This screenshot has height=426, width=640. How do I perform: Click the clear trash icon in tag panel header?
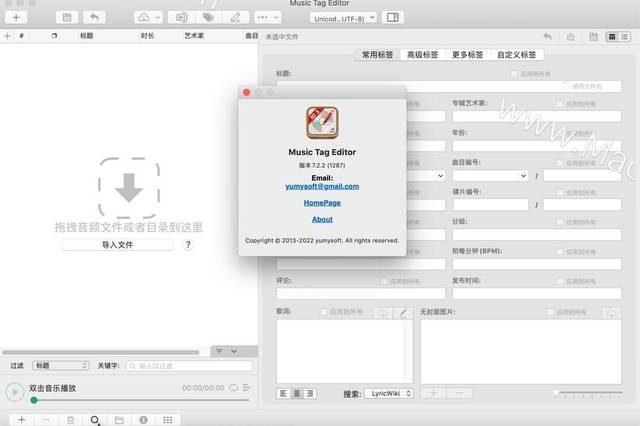tap(571, 37)
